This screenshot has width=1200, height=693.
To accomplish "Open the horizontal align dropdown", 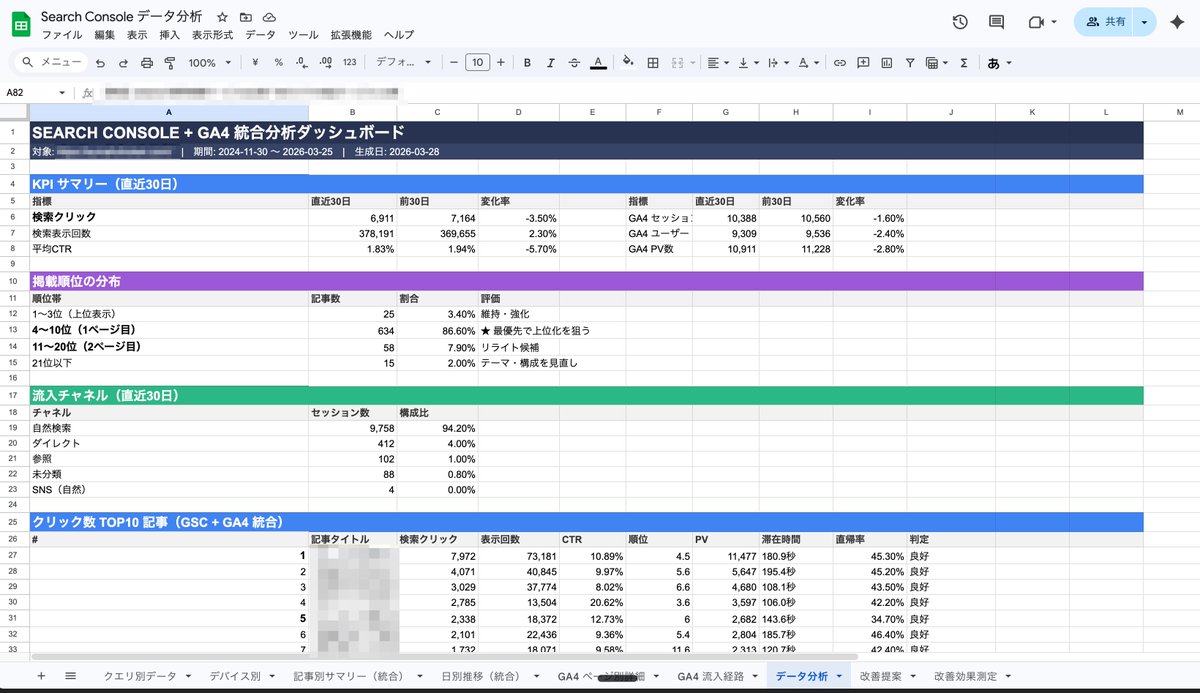I will coord(718,62).
